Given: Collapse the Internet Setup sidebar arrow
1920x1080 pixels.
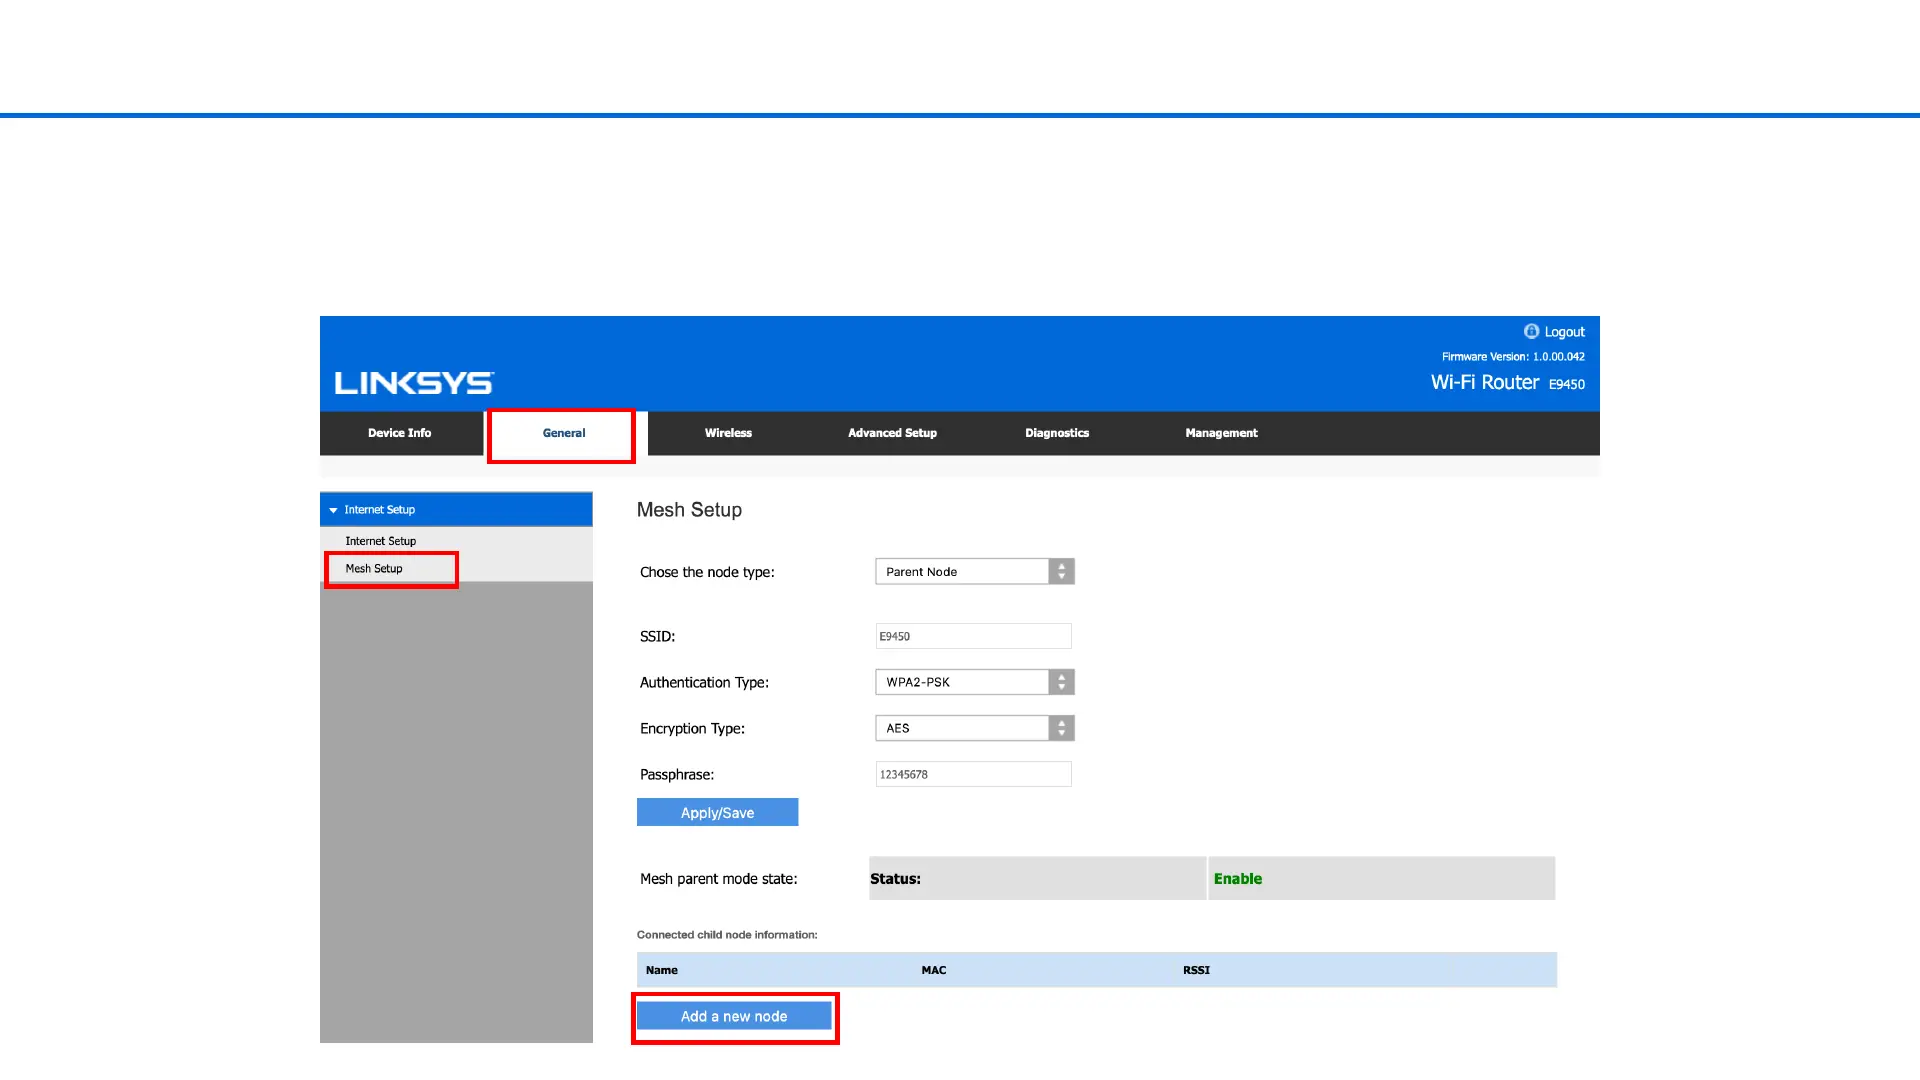Looking at the screenshot, I should 334,510.
